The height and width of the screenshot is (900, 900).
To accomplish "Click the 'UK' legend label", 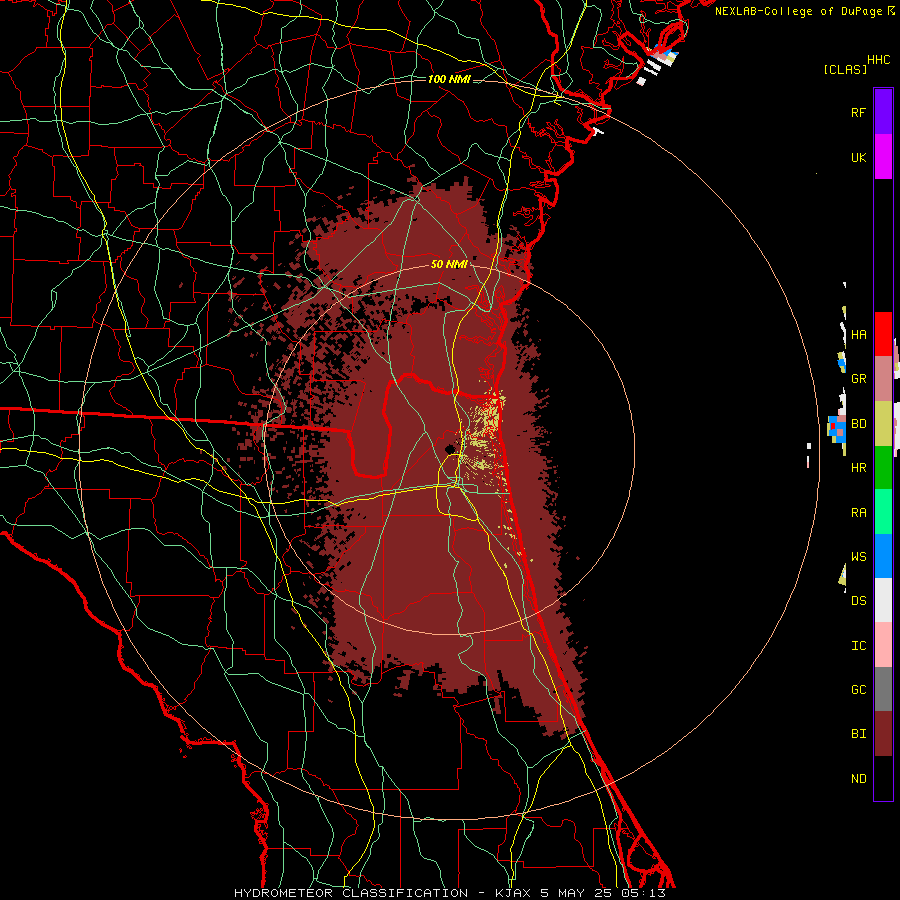I will pos(859,157).
